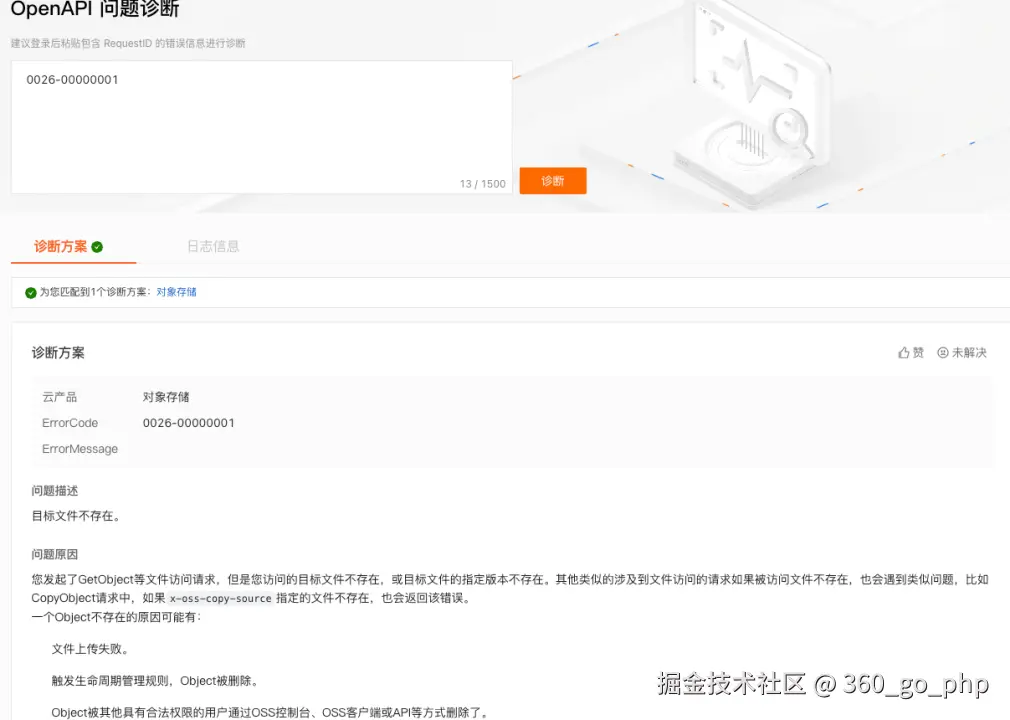Image resolution: width=1010 pixels, height=720 pixels.
Task: Click the 0026-00000001 ErrorCode value
Action: (x=189, y=423)
